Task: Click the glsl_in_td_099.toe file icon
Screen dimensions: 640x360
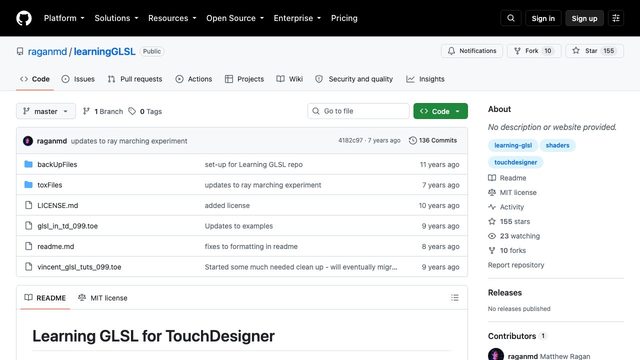Action: pyautogui.click(x=28, y=225)
